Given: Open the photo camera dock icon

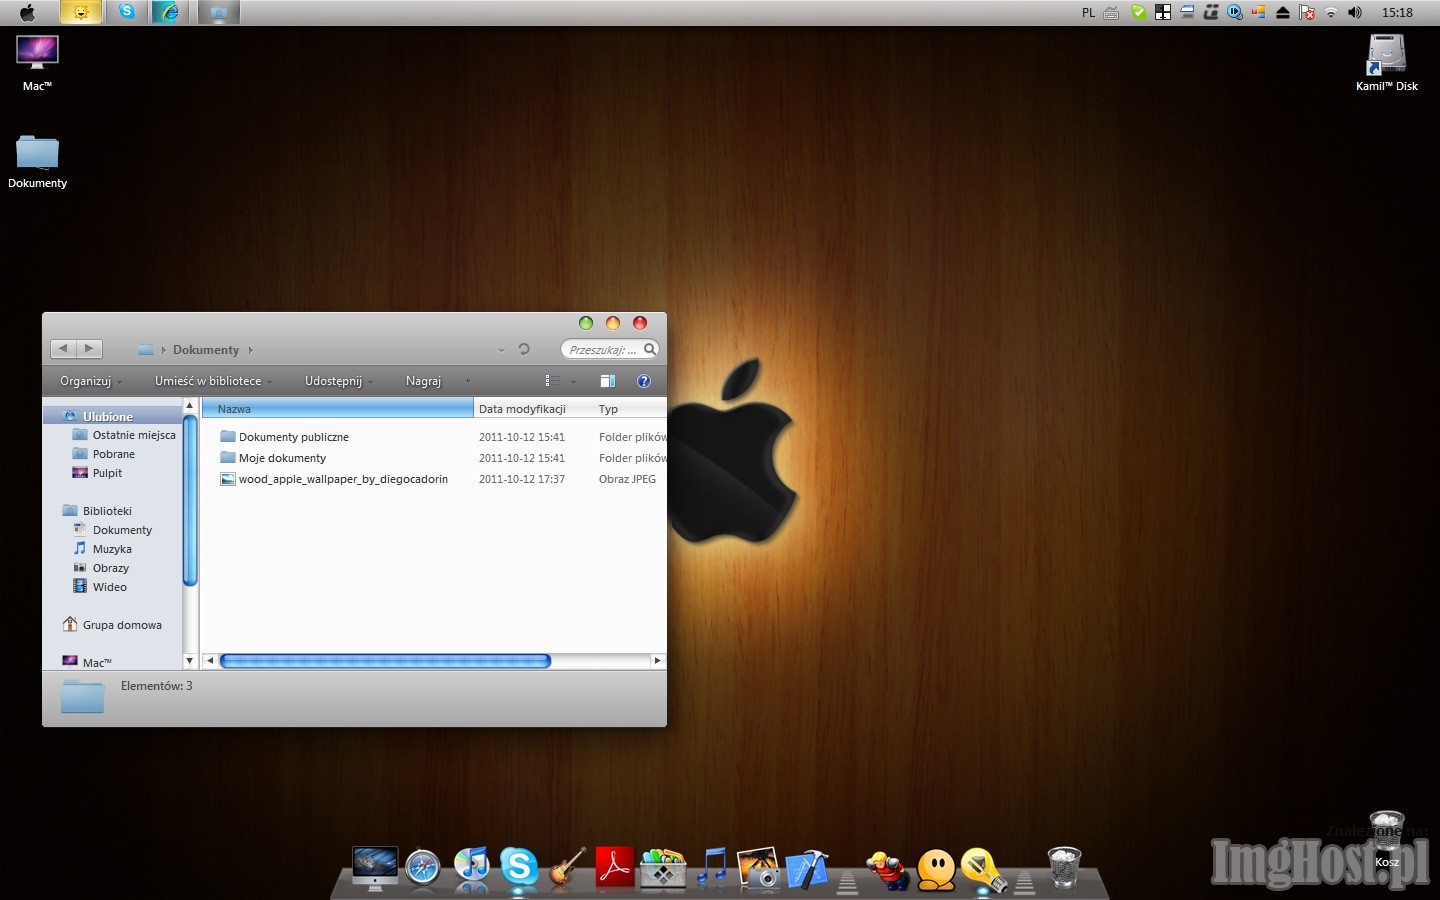Looking at the screenshot, I should click(758, 867).
